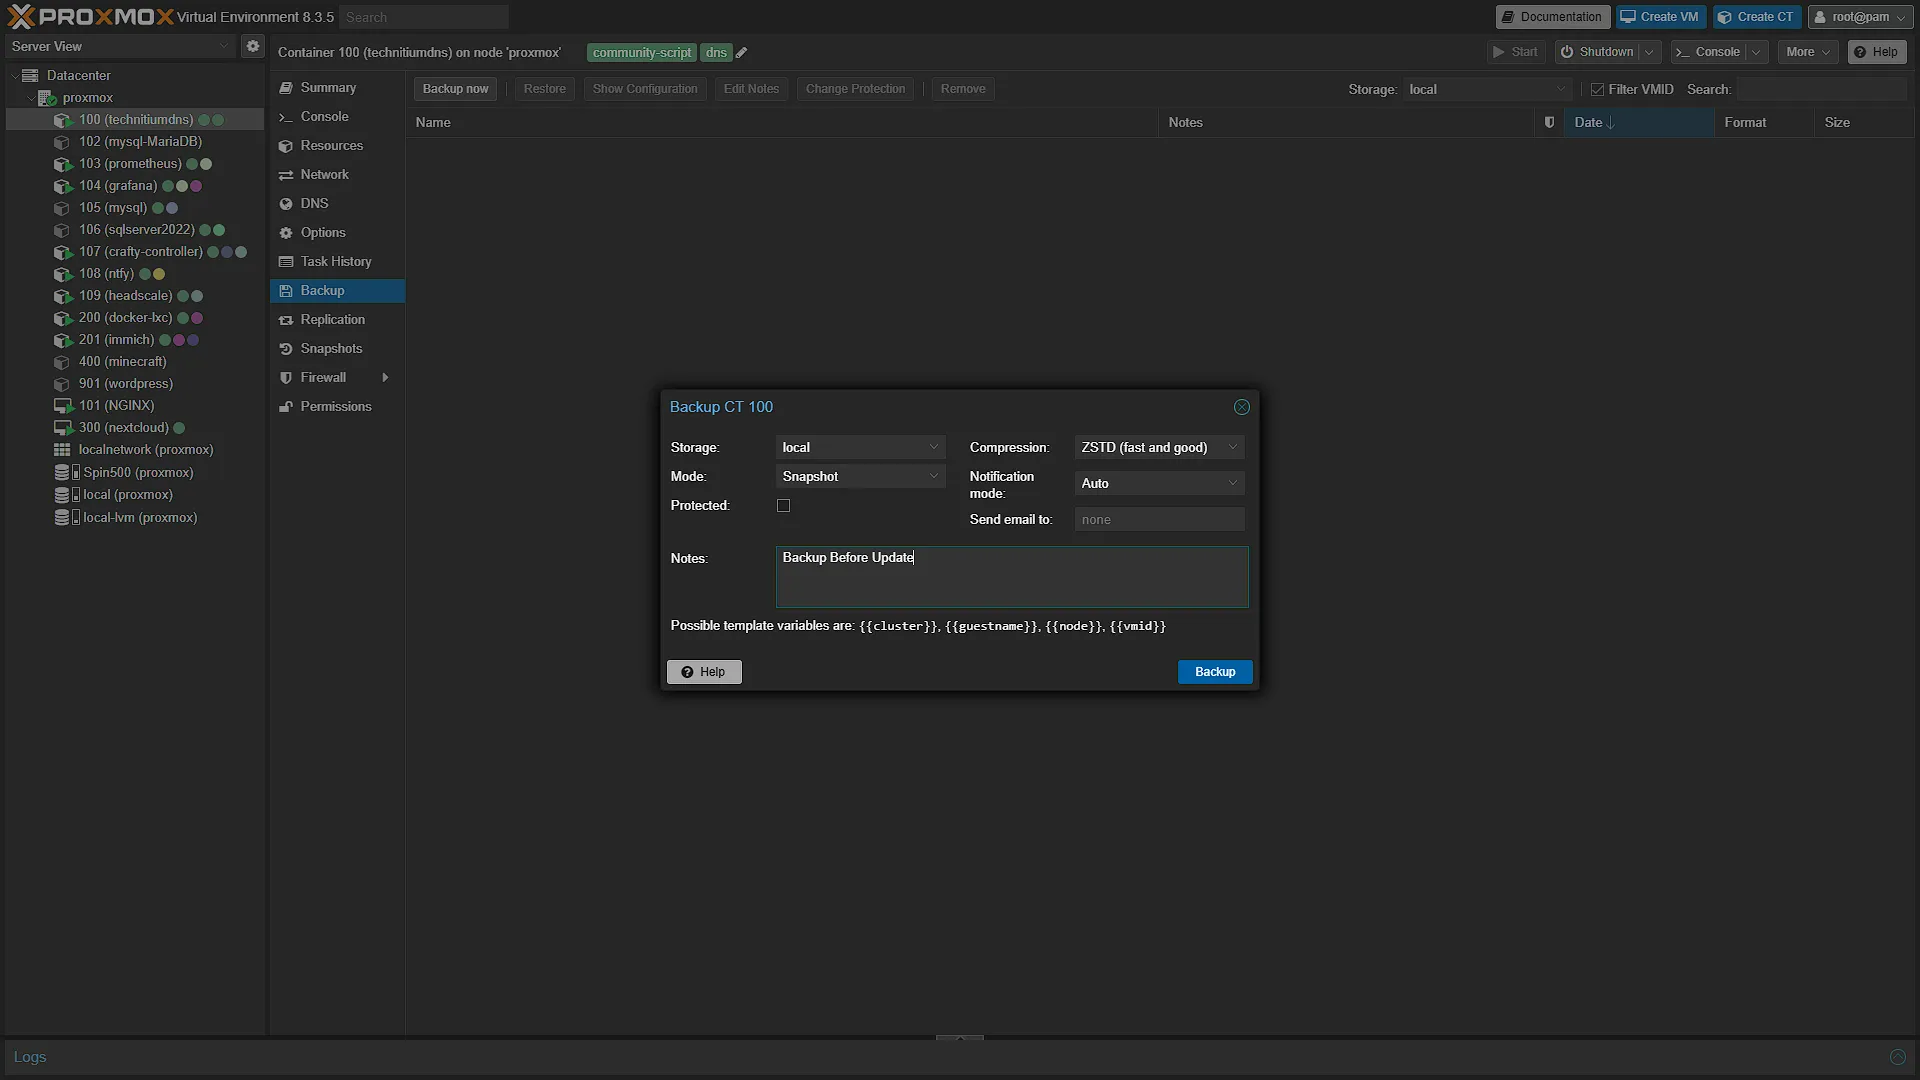The width and height of the screenshot is (1920, 1080).
Task: Select 106 (sqlserver2022) in tree
Action: coord(137,230)
